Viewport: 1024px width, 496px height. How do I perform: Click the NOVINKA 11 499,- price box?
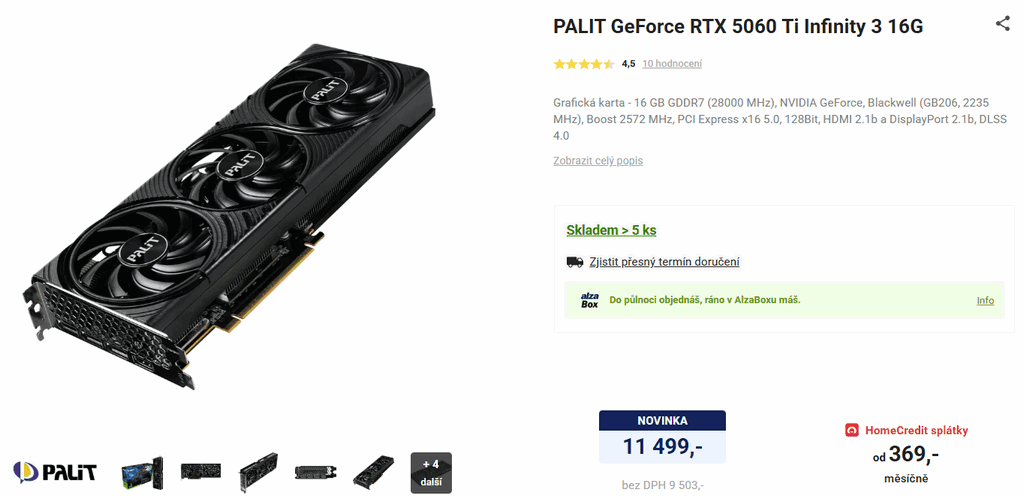662,437
